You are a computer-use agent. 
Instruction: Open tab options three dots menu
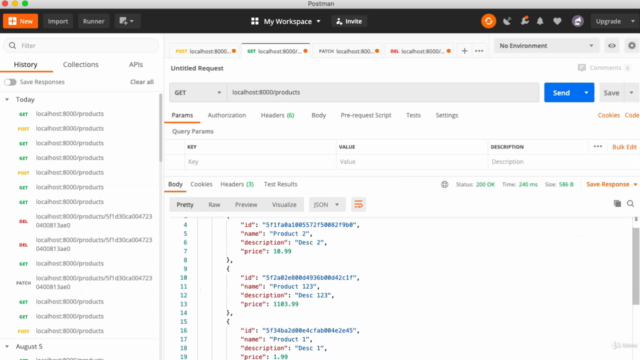pos(479,51)
